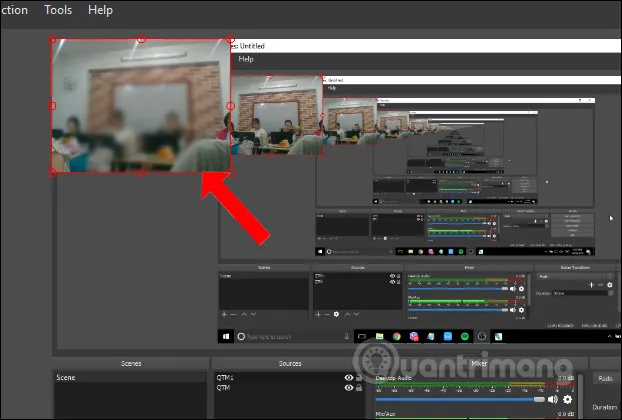The width and height of the screenshot is (622, 420).
Task: Open the Tools menu
Action: (58, 10)
